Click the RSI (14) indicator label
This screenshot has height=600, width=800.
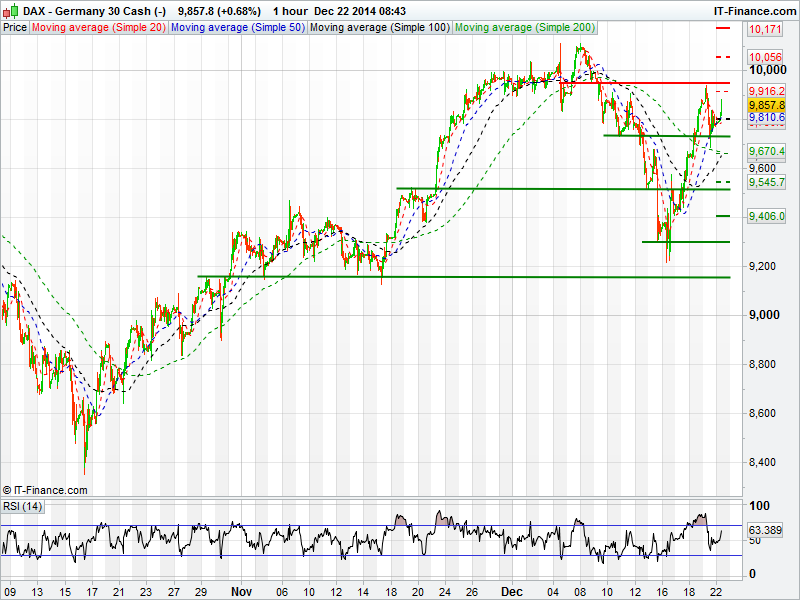22,507
